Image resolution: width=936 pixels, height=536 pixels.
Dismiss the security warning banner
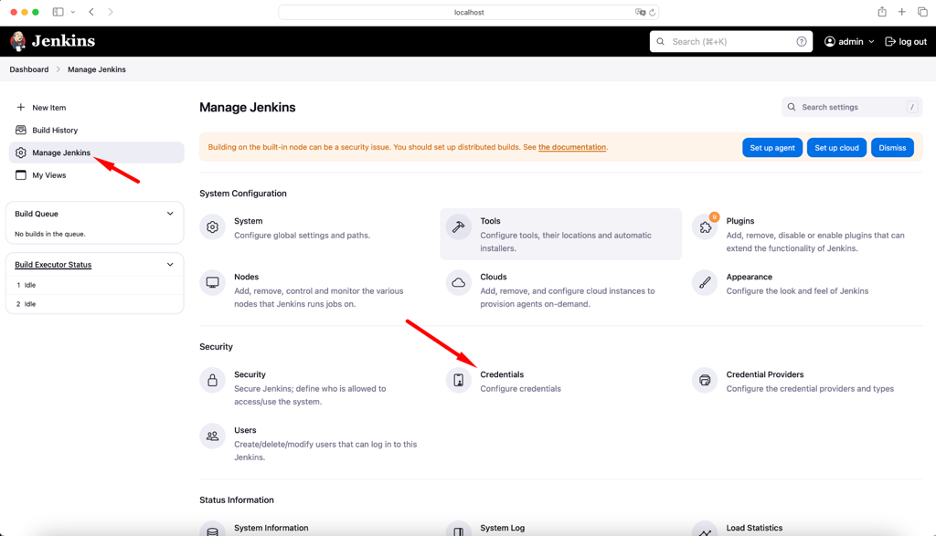(892, 148)
